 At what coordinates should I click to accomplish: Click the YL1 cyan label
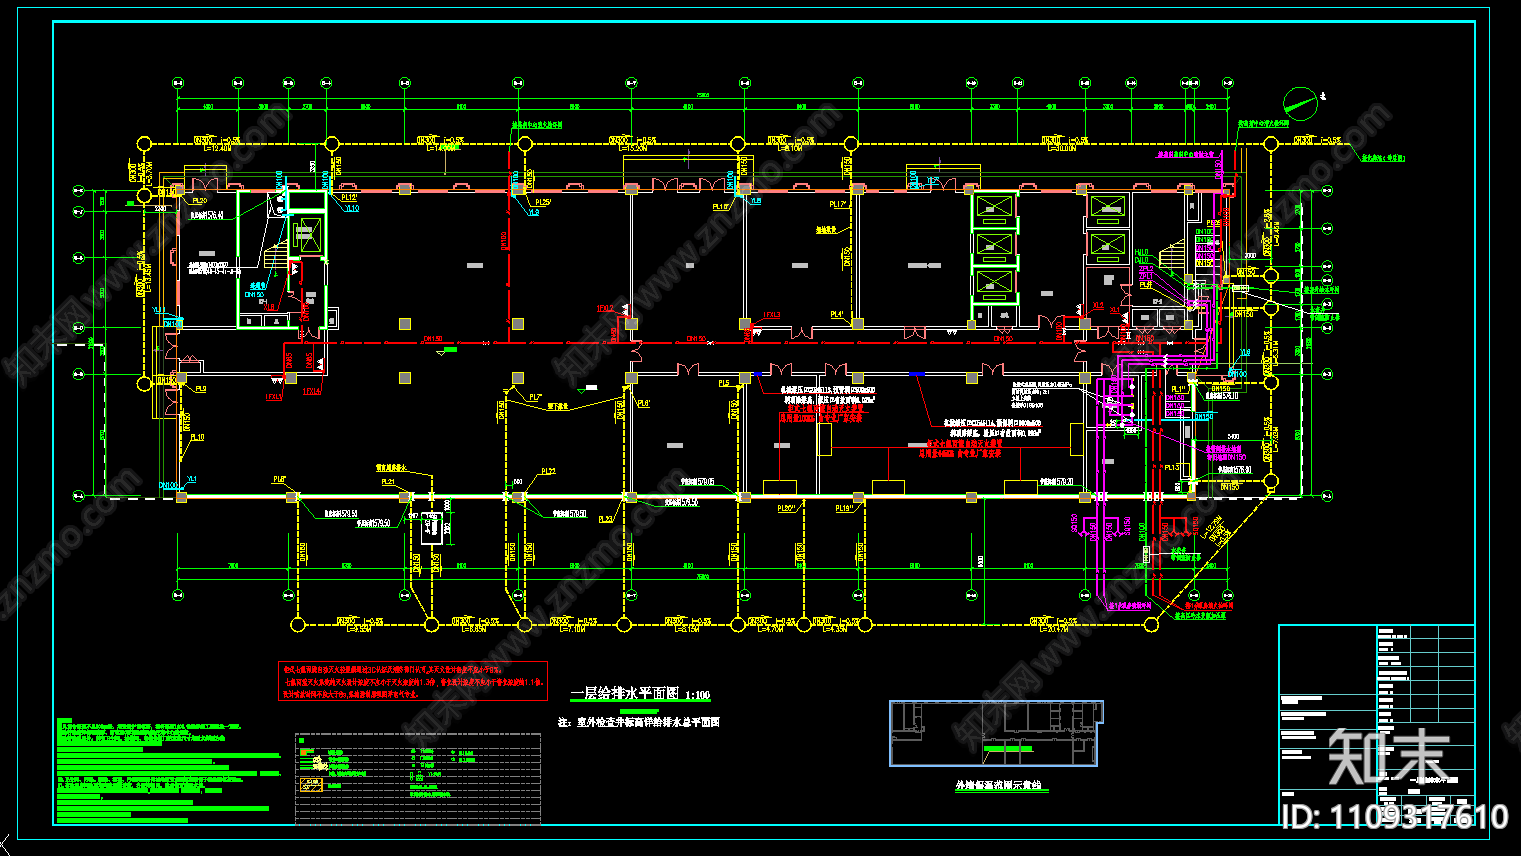pos(192,478)
